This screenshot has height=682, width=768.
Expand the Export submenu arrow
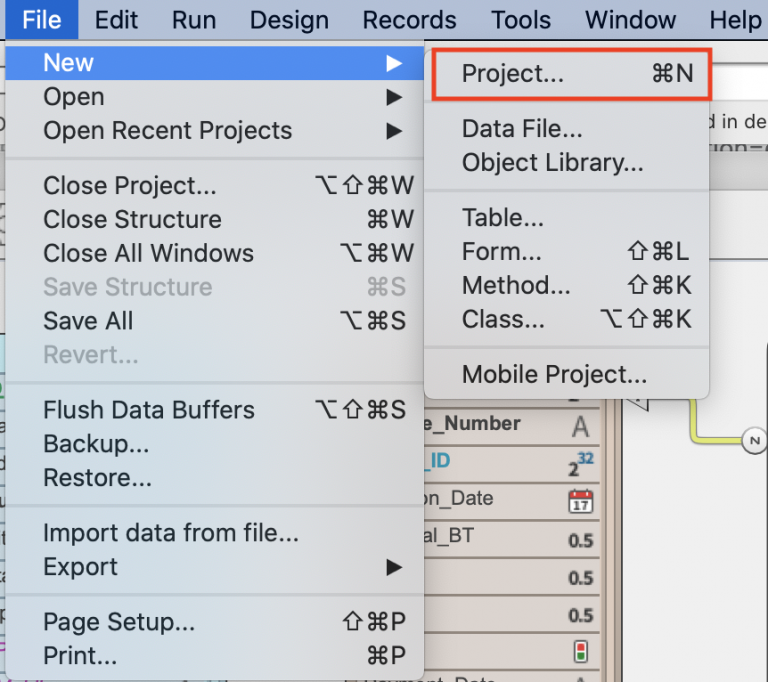click(394, 567)
